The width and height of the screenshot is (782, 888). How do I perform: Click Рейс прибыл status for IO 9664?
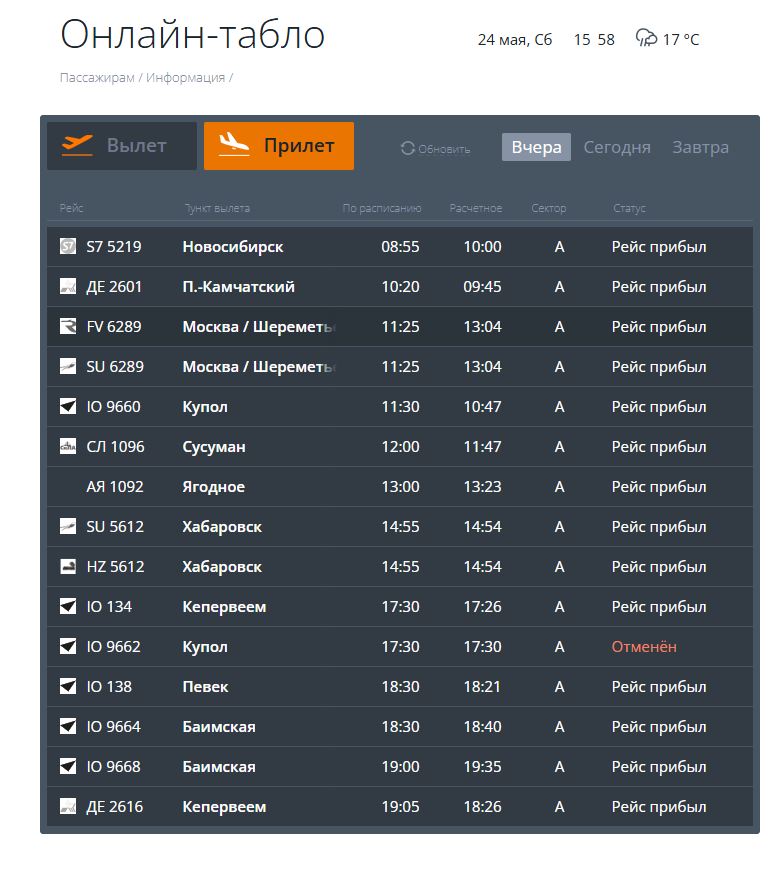(x=659, y=727)
